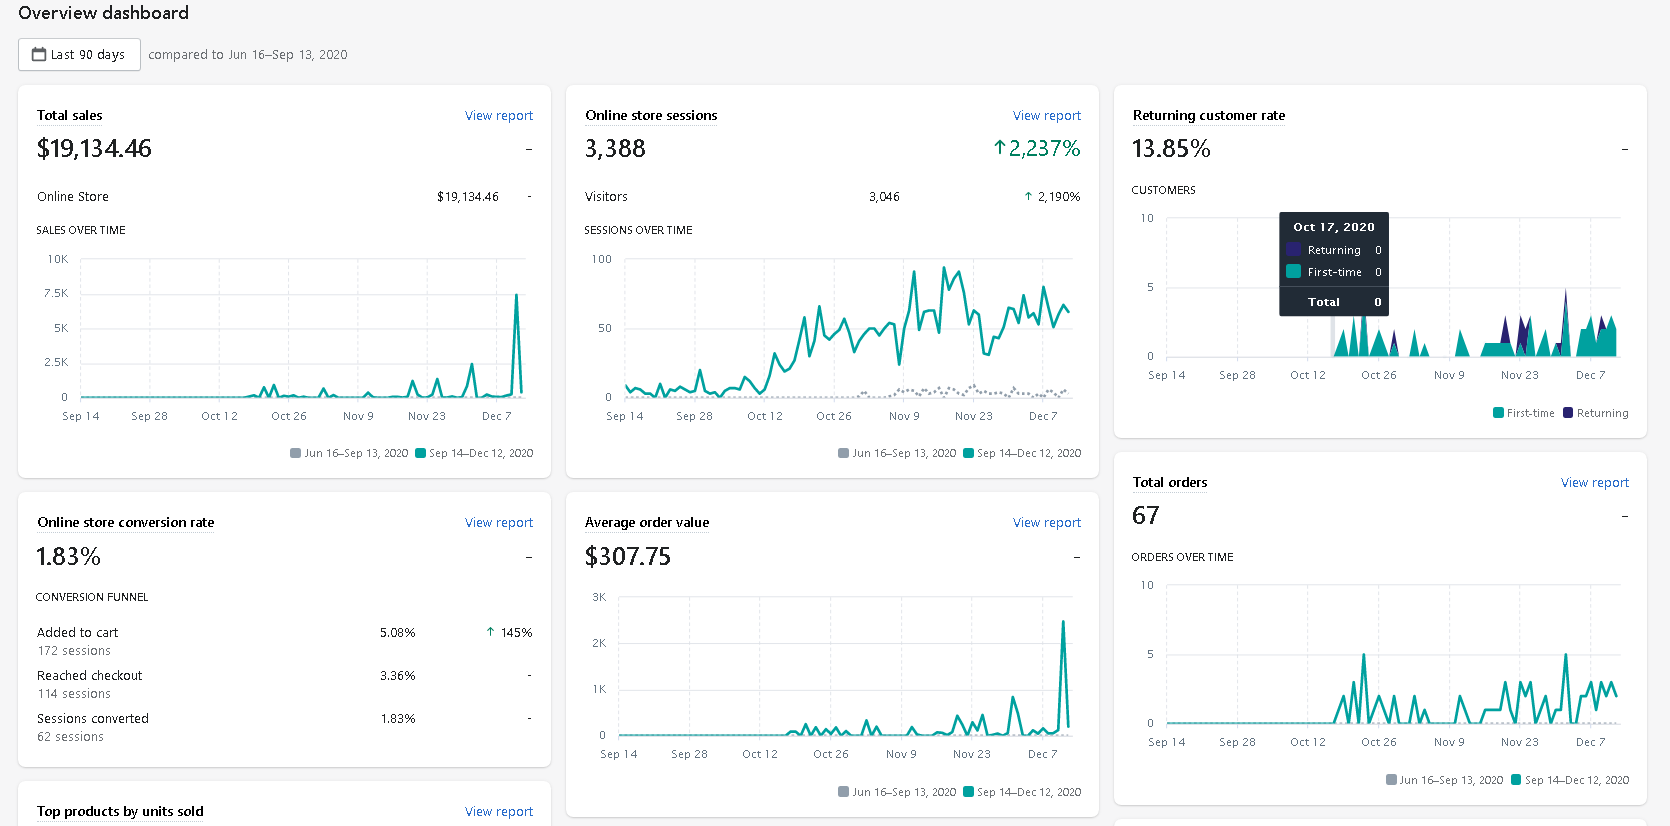
Task: Click the 13.85% returning customer rate value
Action: (1171, 149)
